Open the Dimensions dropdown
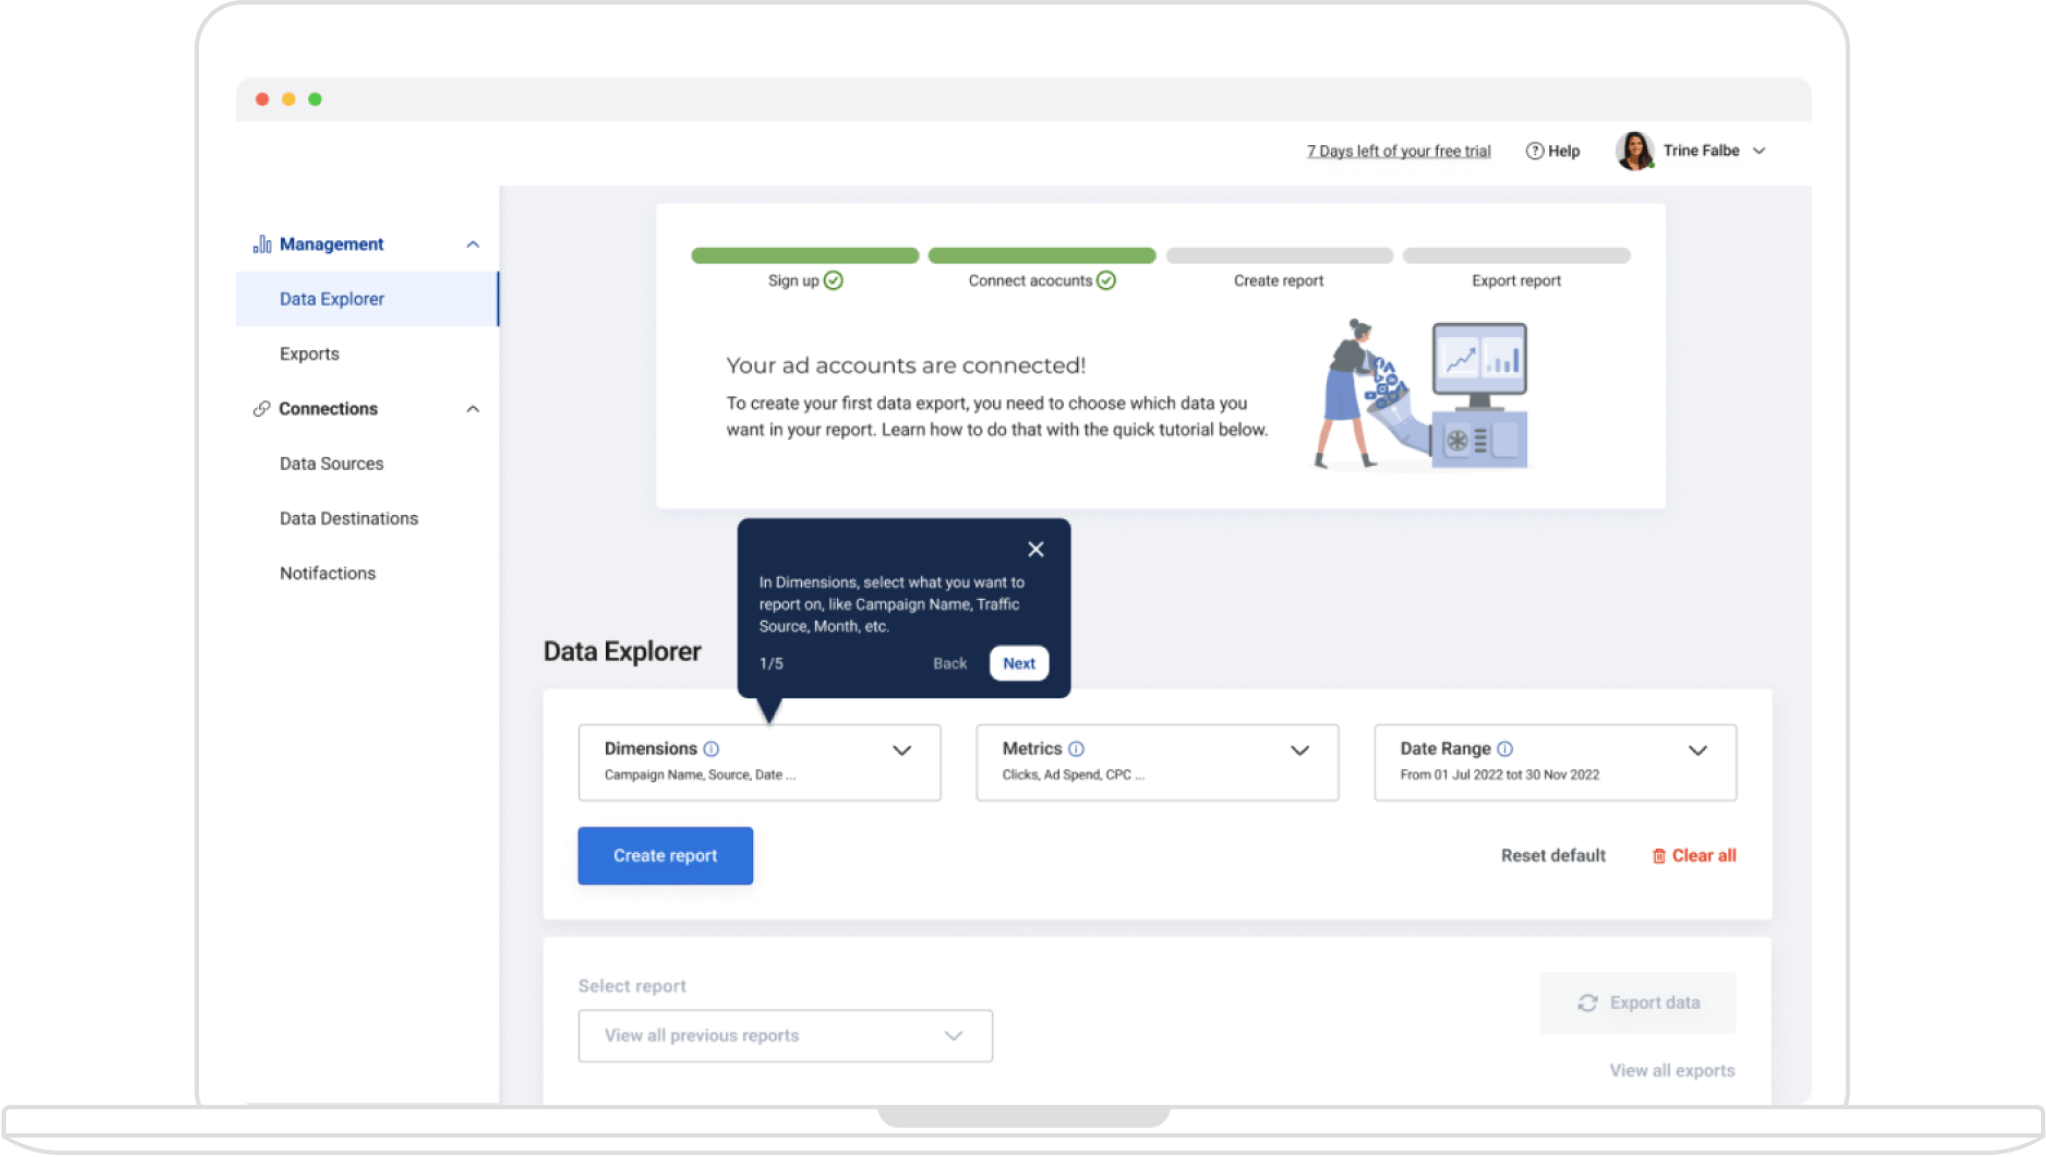2046x1157 pixels. point(901,751)
